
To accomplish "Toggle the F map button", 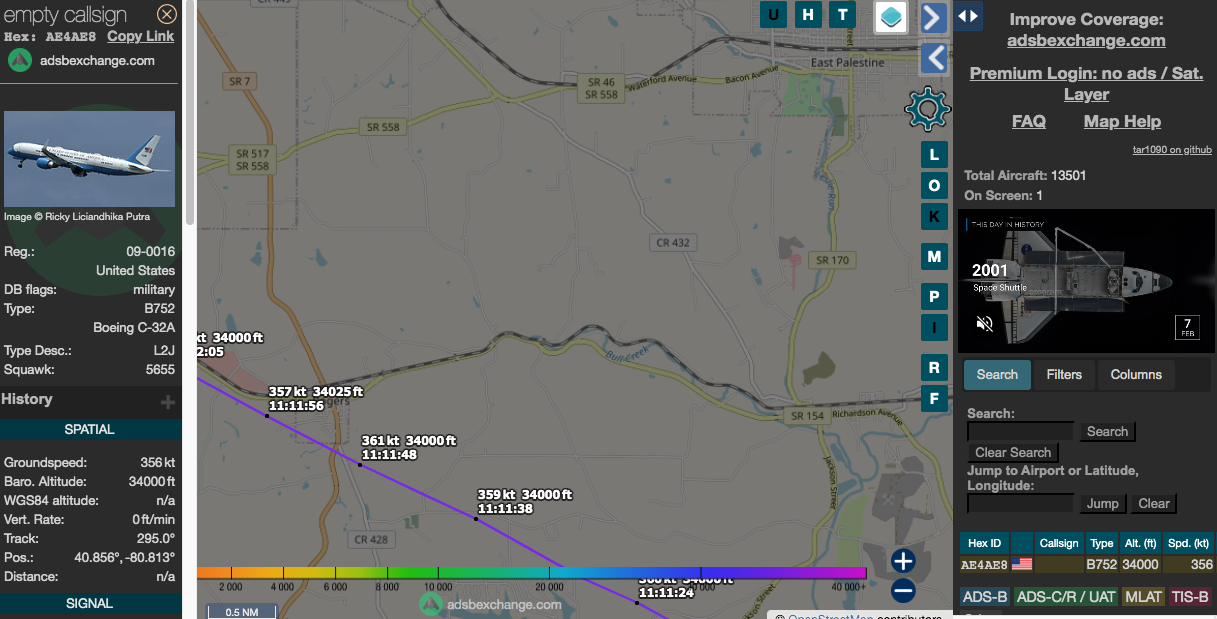I will point(934,399).
